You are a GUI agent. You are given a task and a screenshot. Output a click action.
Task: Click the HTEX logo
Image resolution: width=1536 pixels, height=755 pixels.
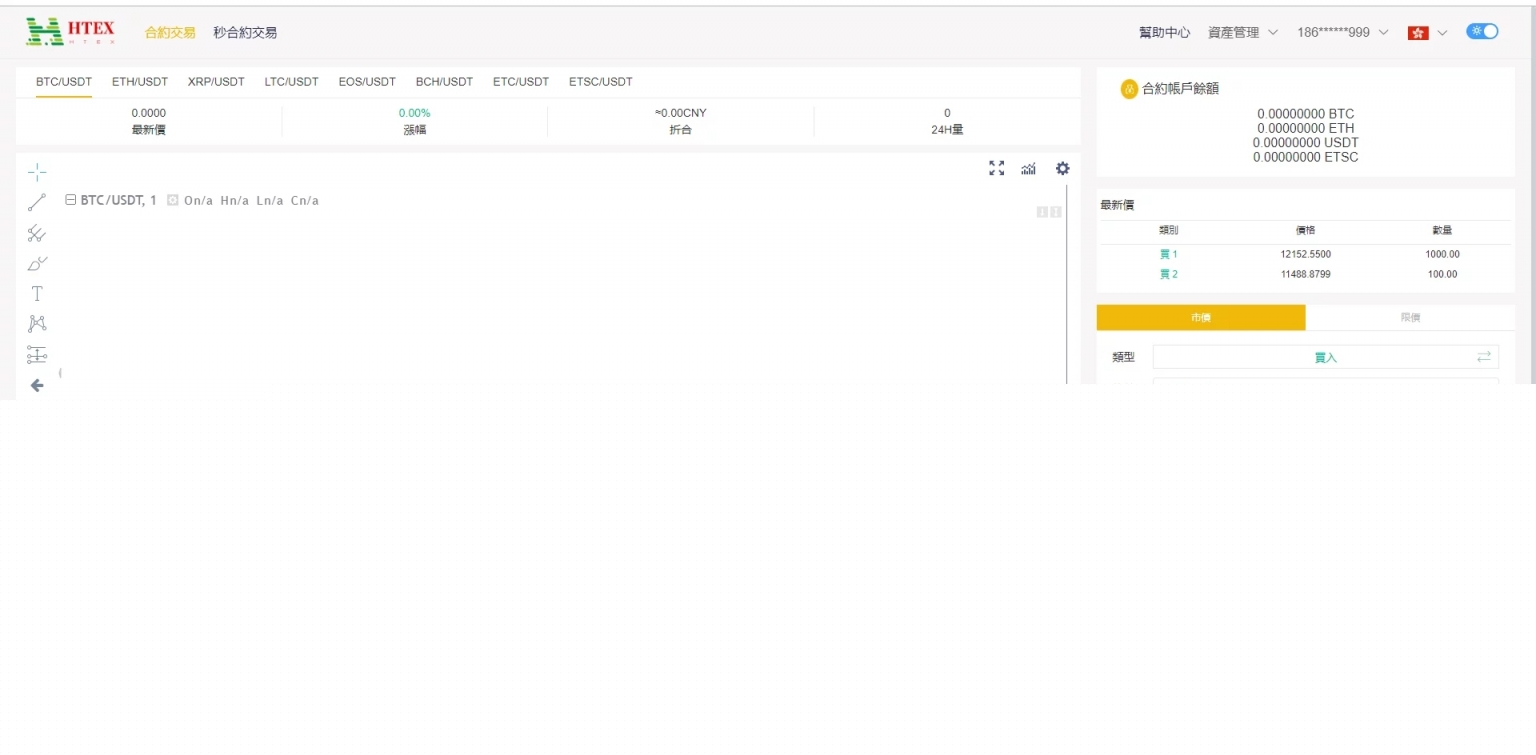click(x=71, y=31)
